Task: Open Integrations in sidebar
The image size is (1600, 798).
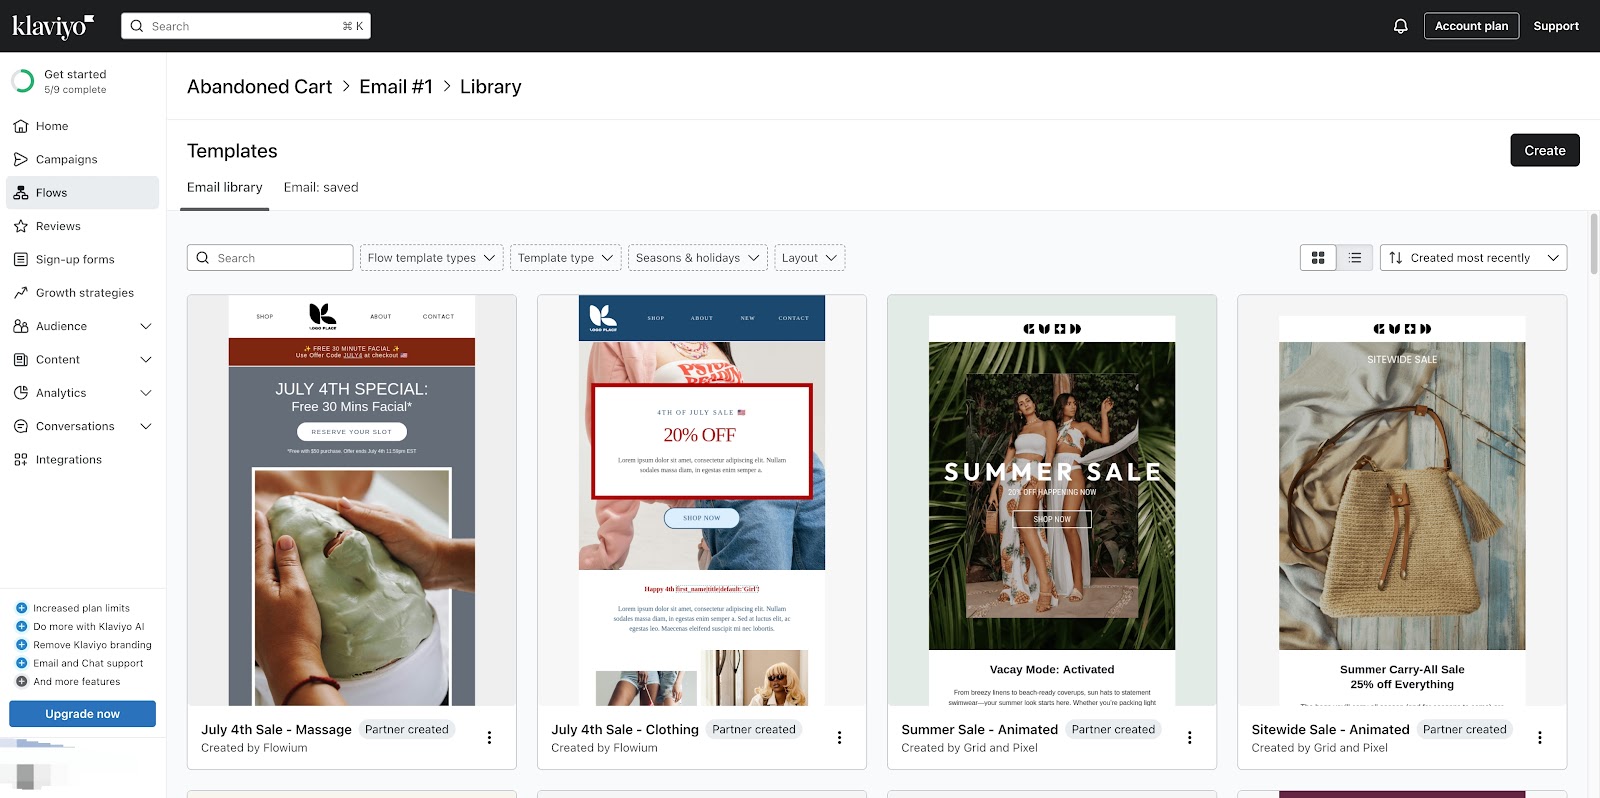Action: point(82,460)
